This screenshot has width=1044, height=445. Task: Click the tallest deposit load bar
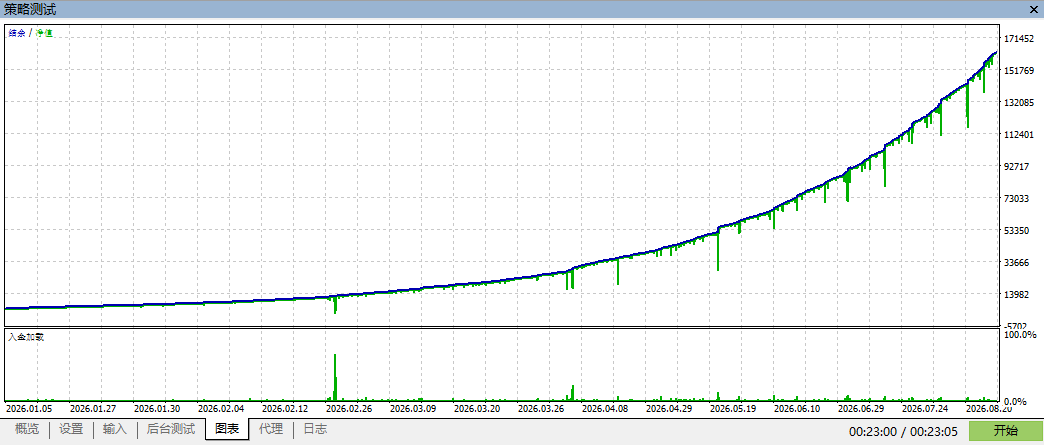(335, 377)
